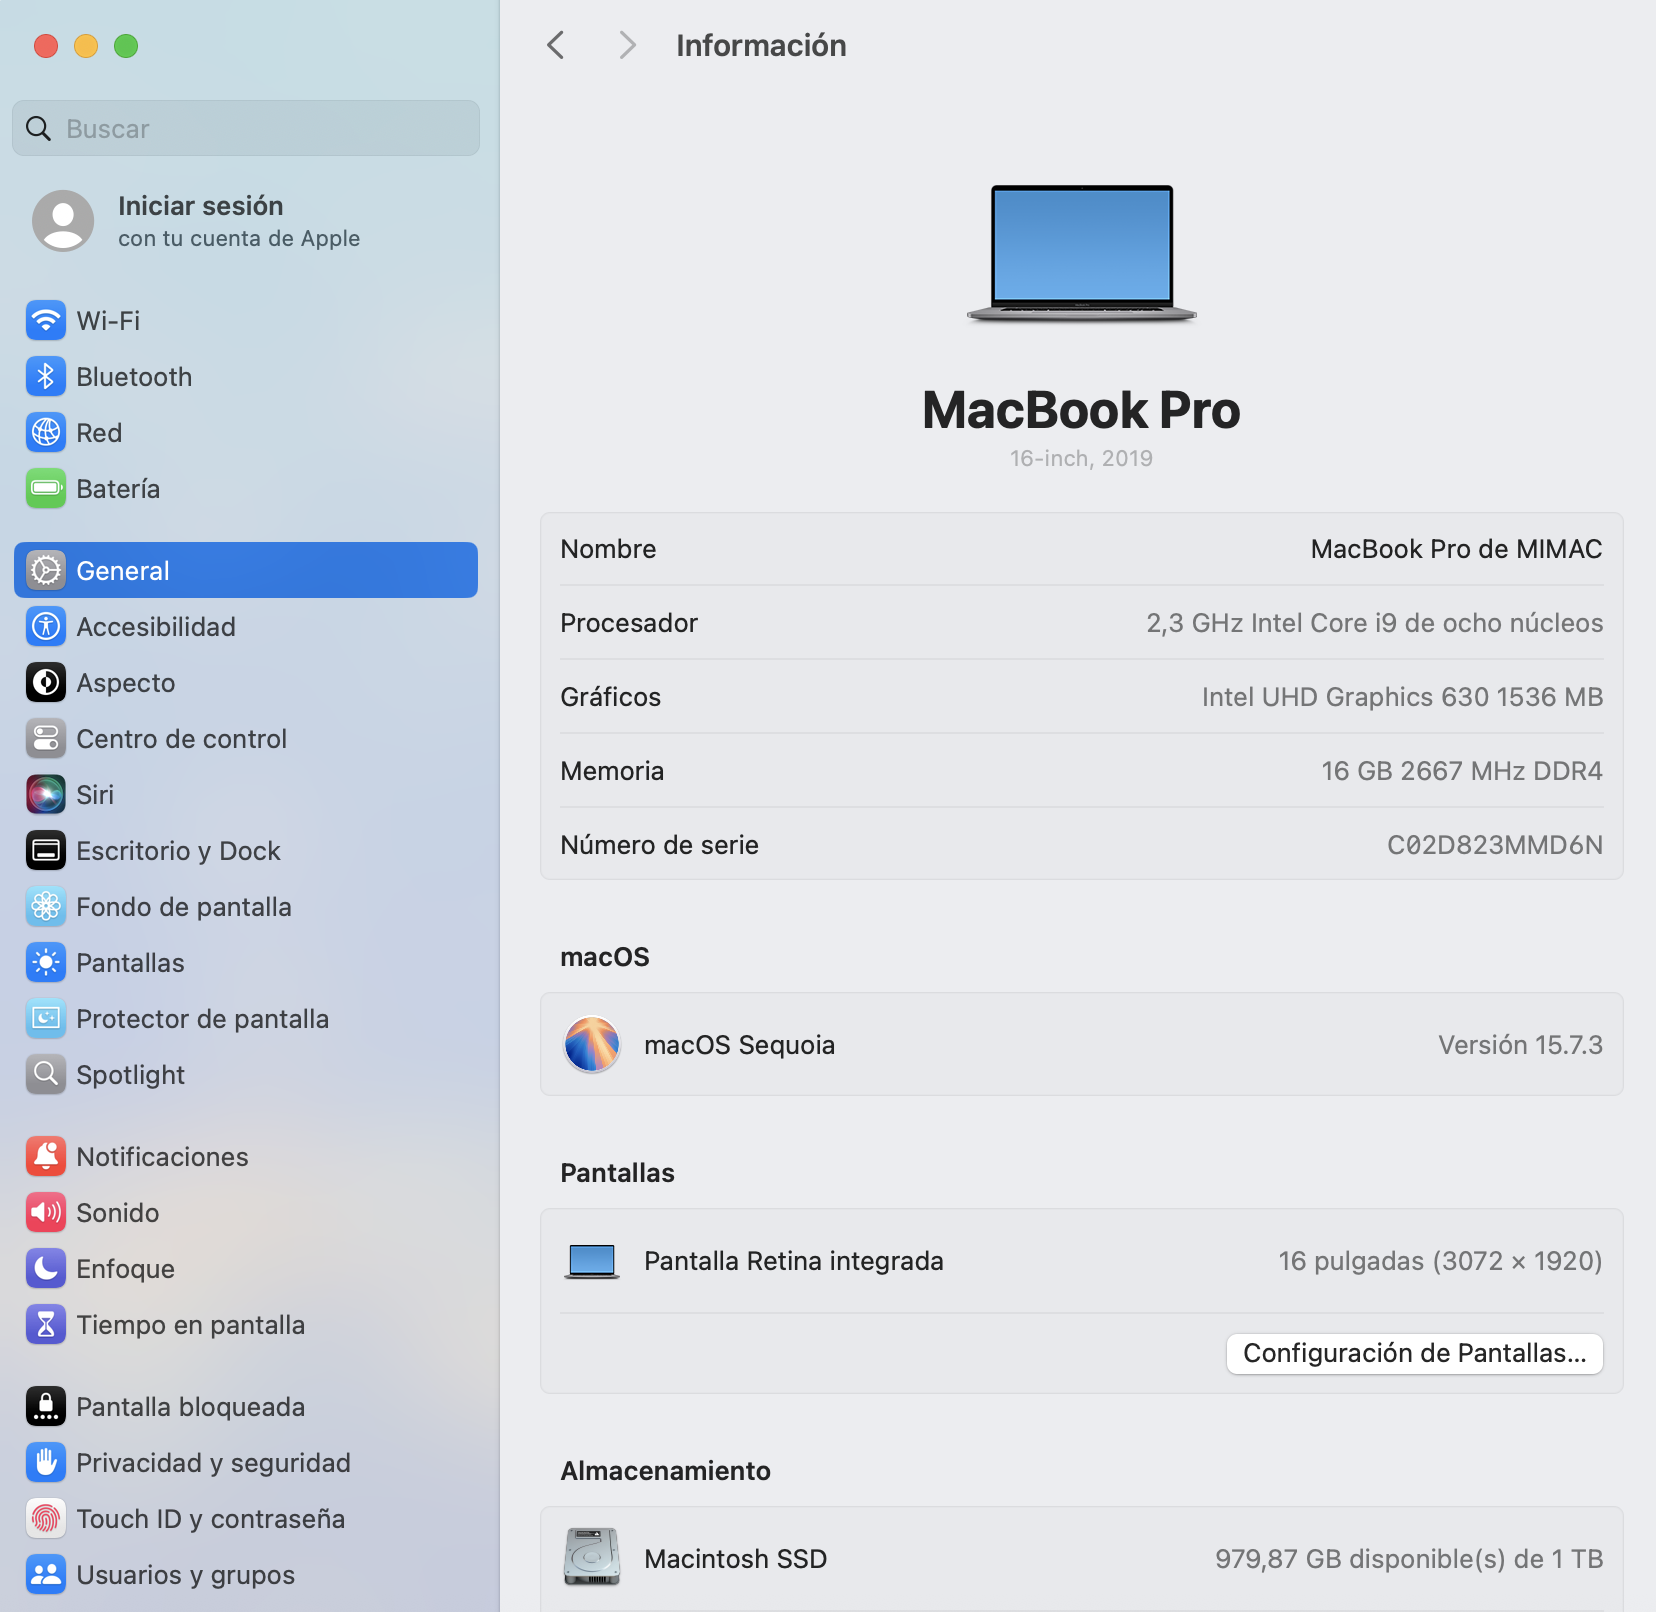
Task: Open Accesibilidad in the sidebar
Action: click(156, 627)
